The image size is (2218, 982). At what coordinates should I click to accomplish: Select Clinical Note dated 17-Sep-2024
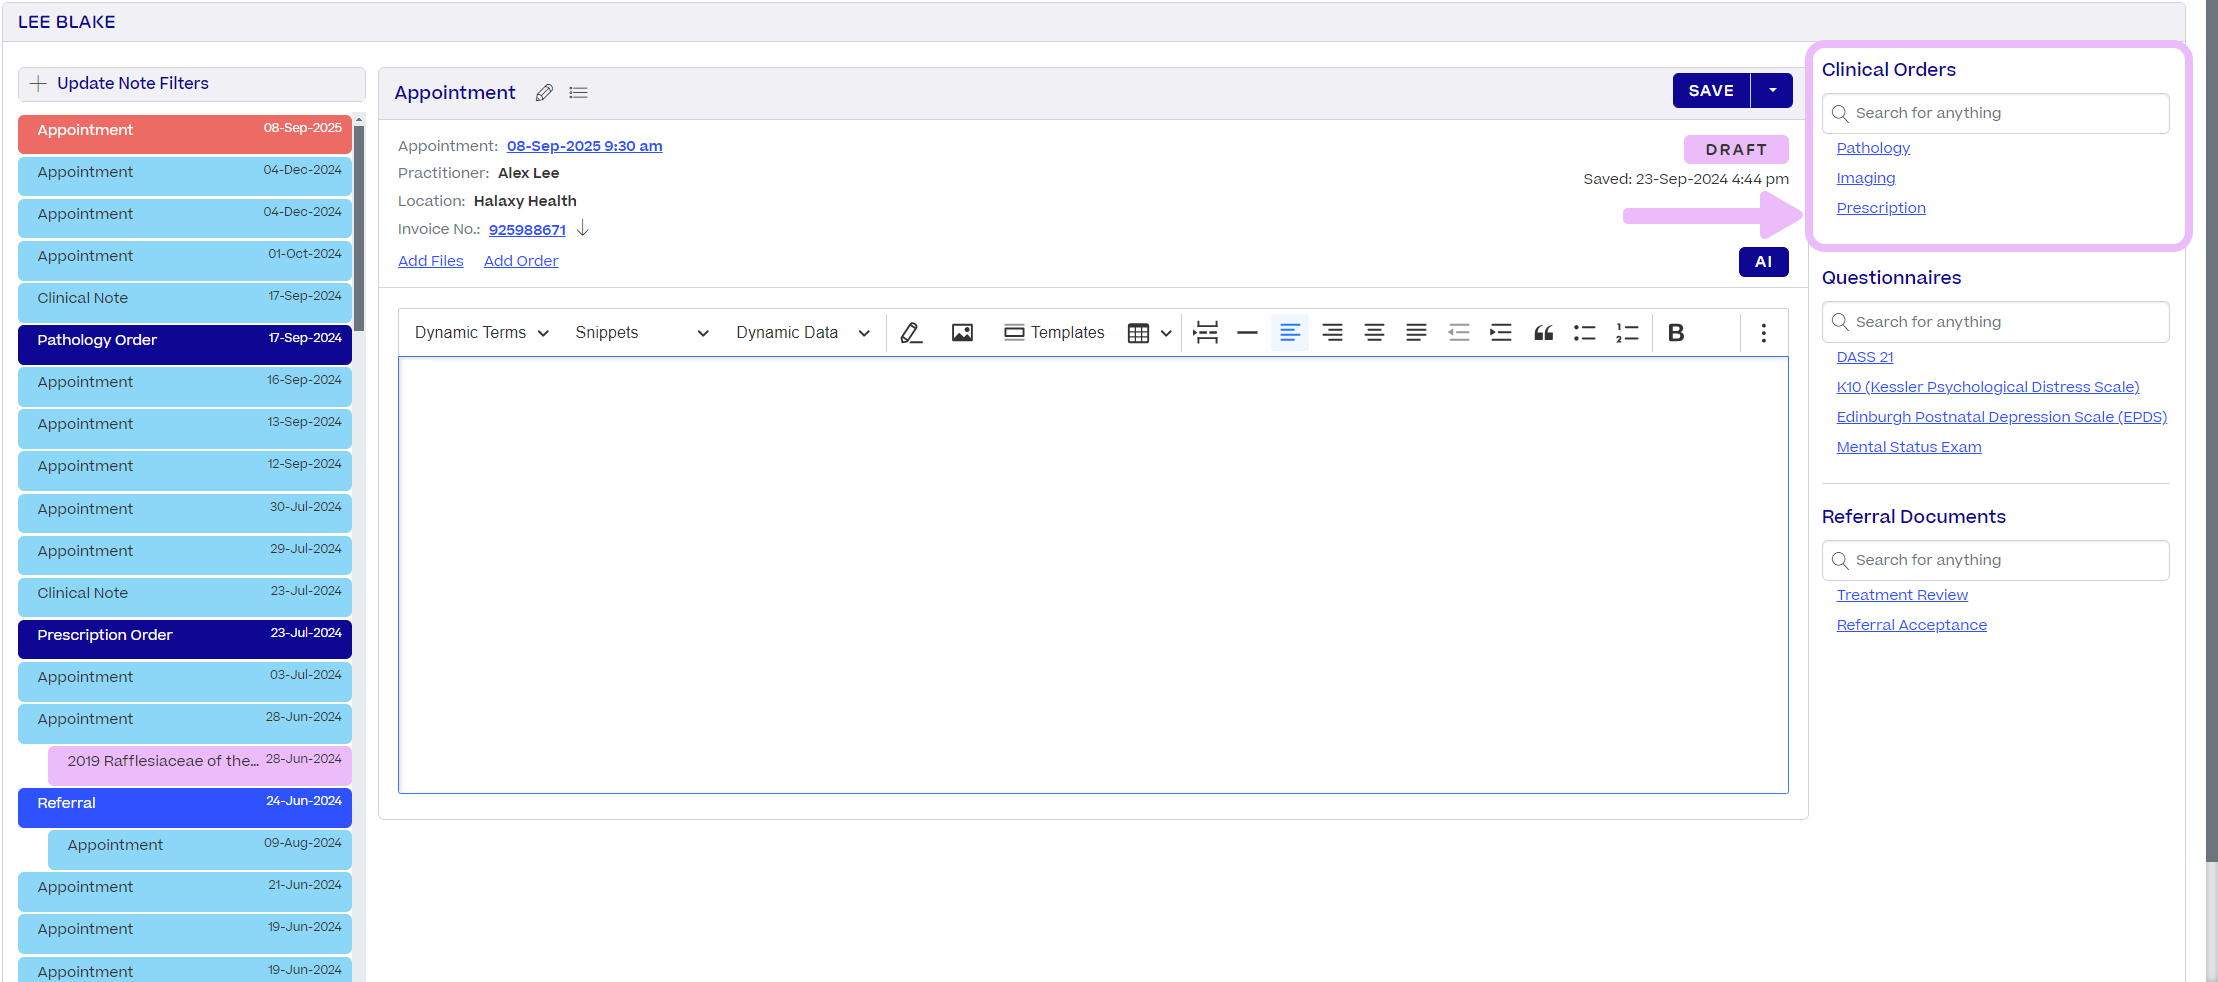(185, 301)
